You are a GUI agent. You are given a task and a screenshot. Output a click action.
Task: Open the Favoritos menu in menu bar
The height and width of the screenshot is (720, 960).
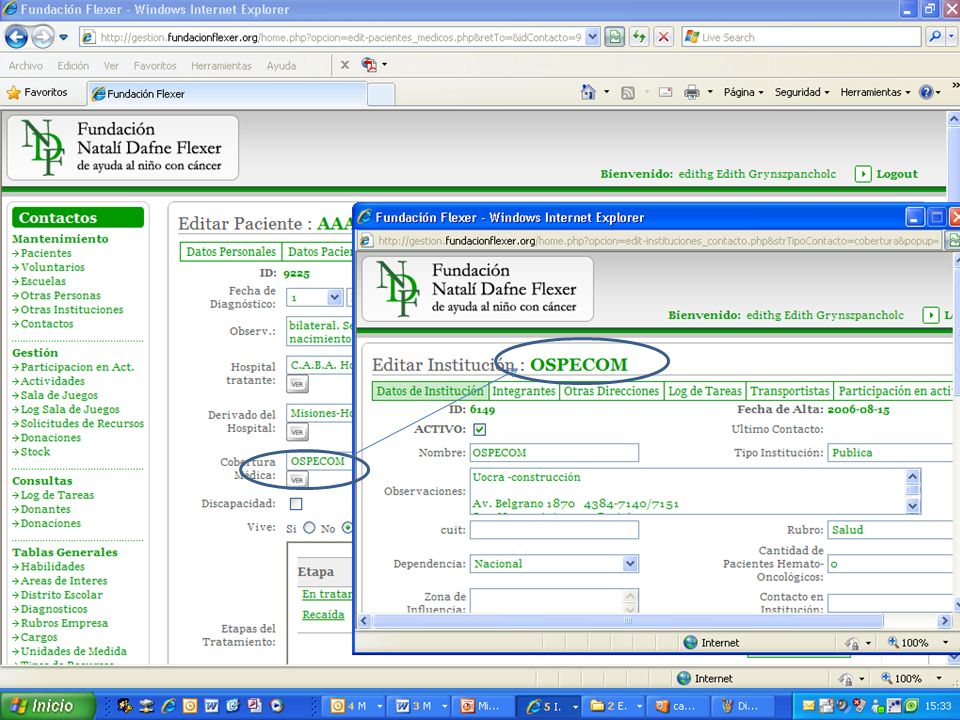click(155, 66)
